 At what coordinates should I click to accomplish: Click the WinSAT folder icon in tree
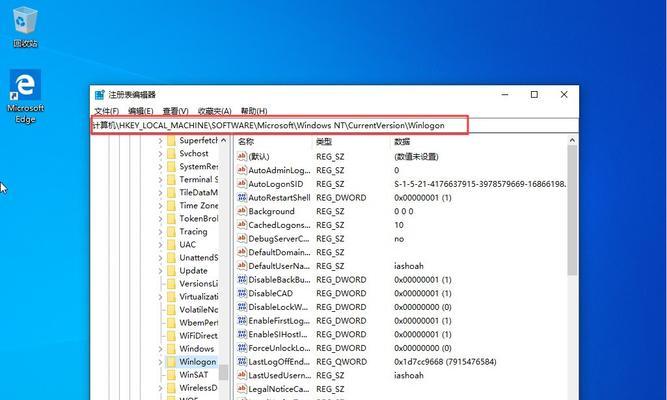pos(171,375)
